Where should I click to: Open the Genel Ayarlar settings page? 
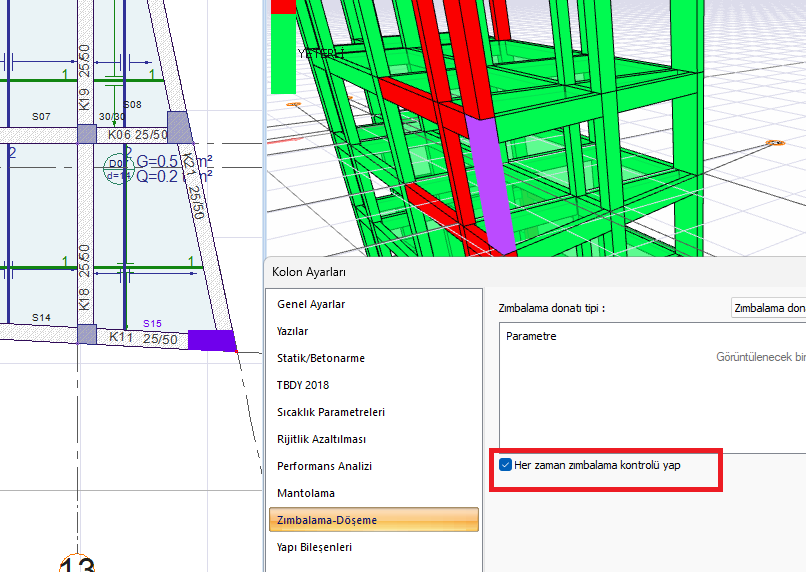pyautogui.click(x=311, y=304)
